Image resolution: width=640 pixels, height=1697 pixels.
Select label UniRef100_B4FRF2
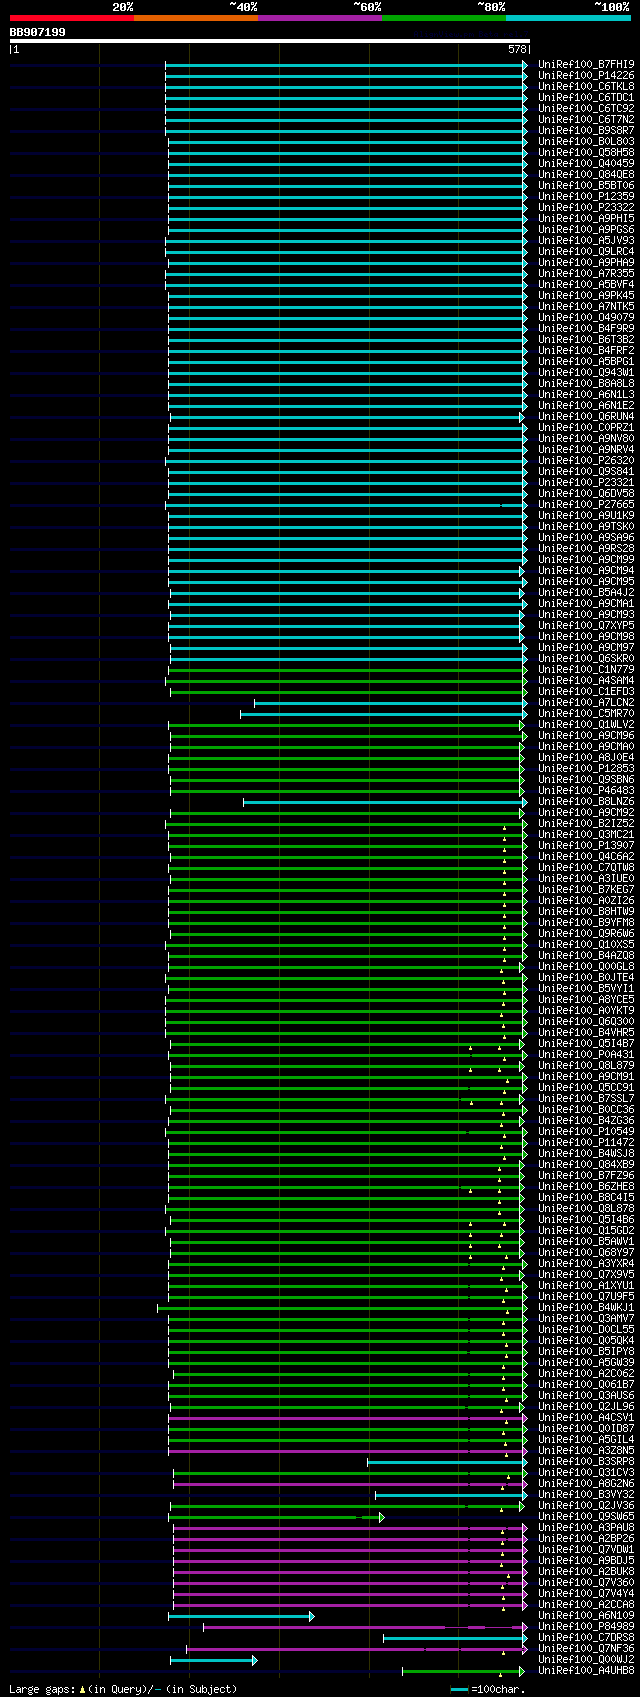point(586,350)
